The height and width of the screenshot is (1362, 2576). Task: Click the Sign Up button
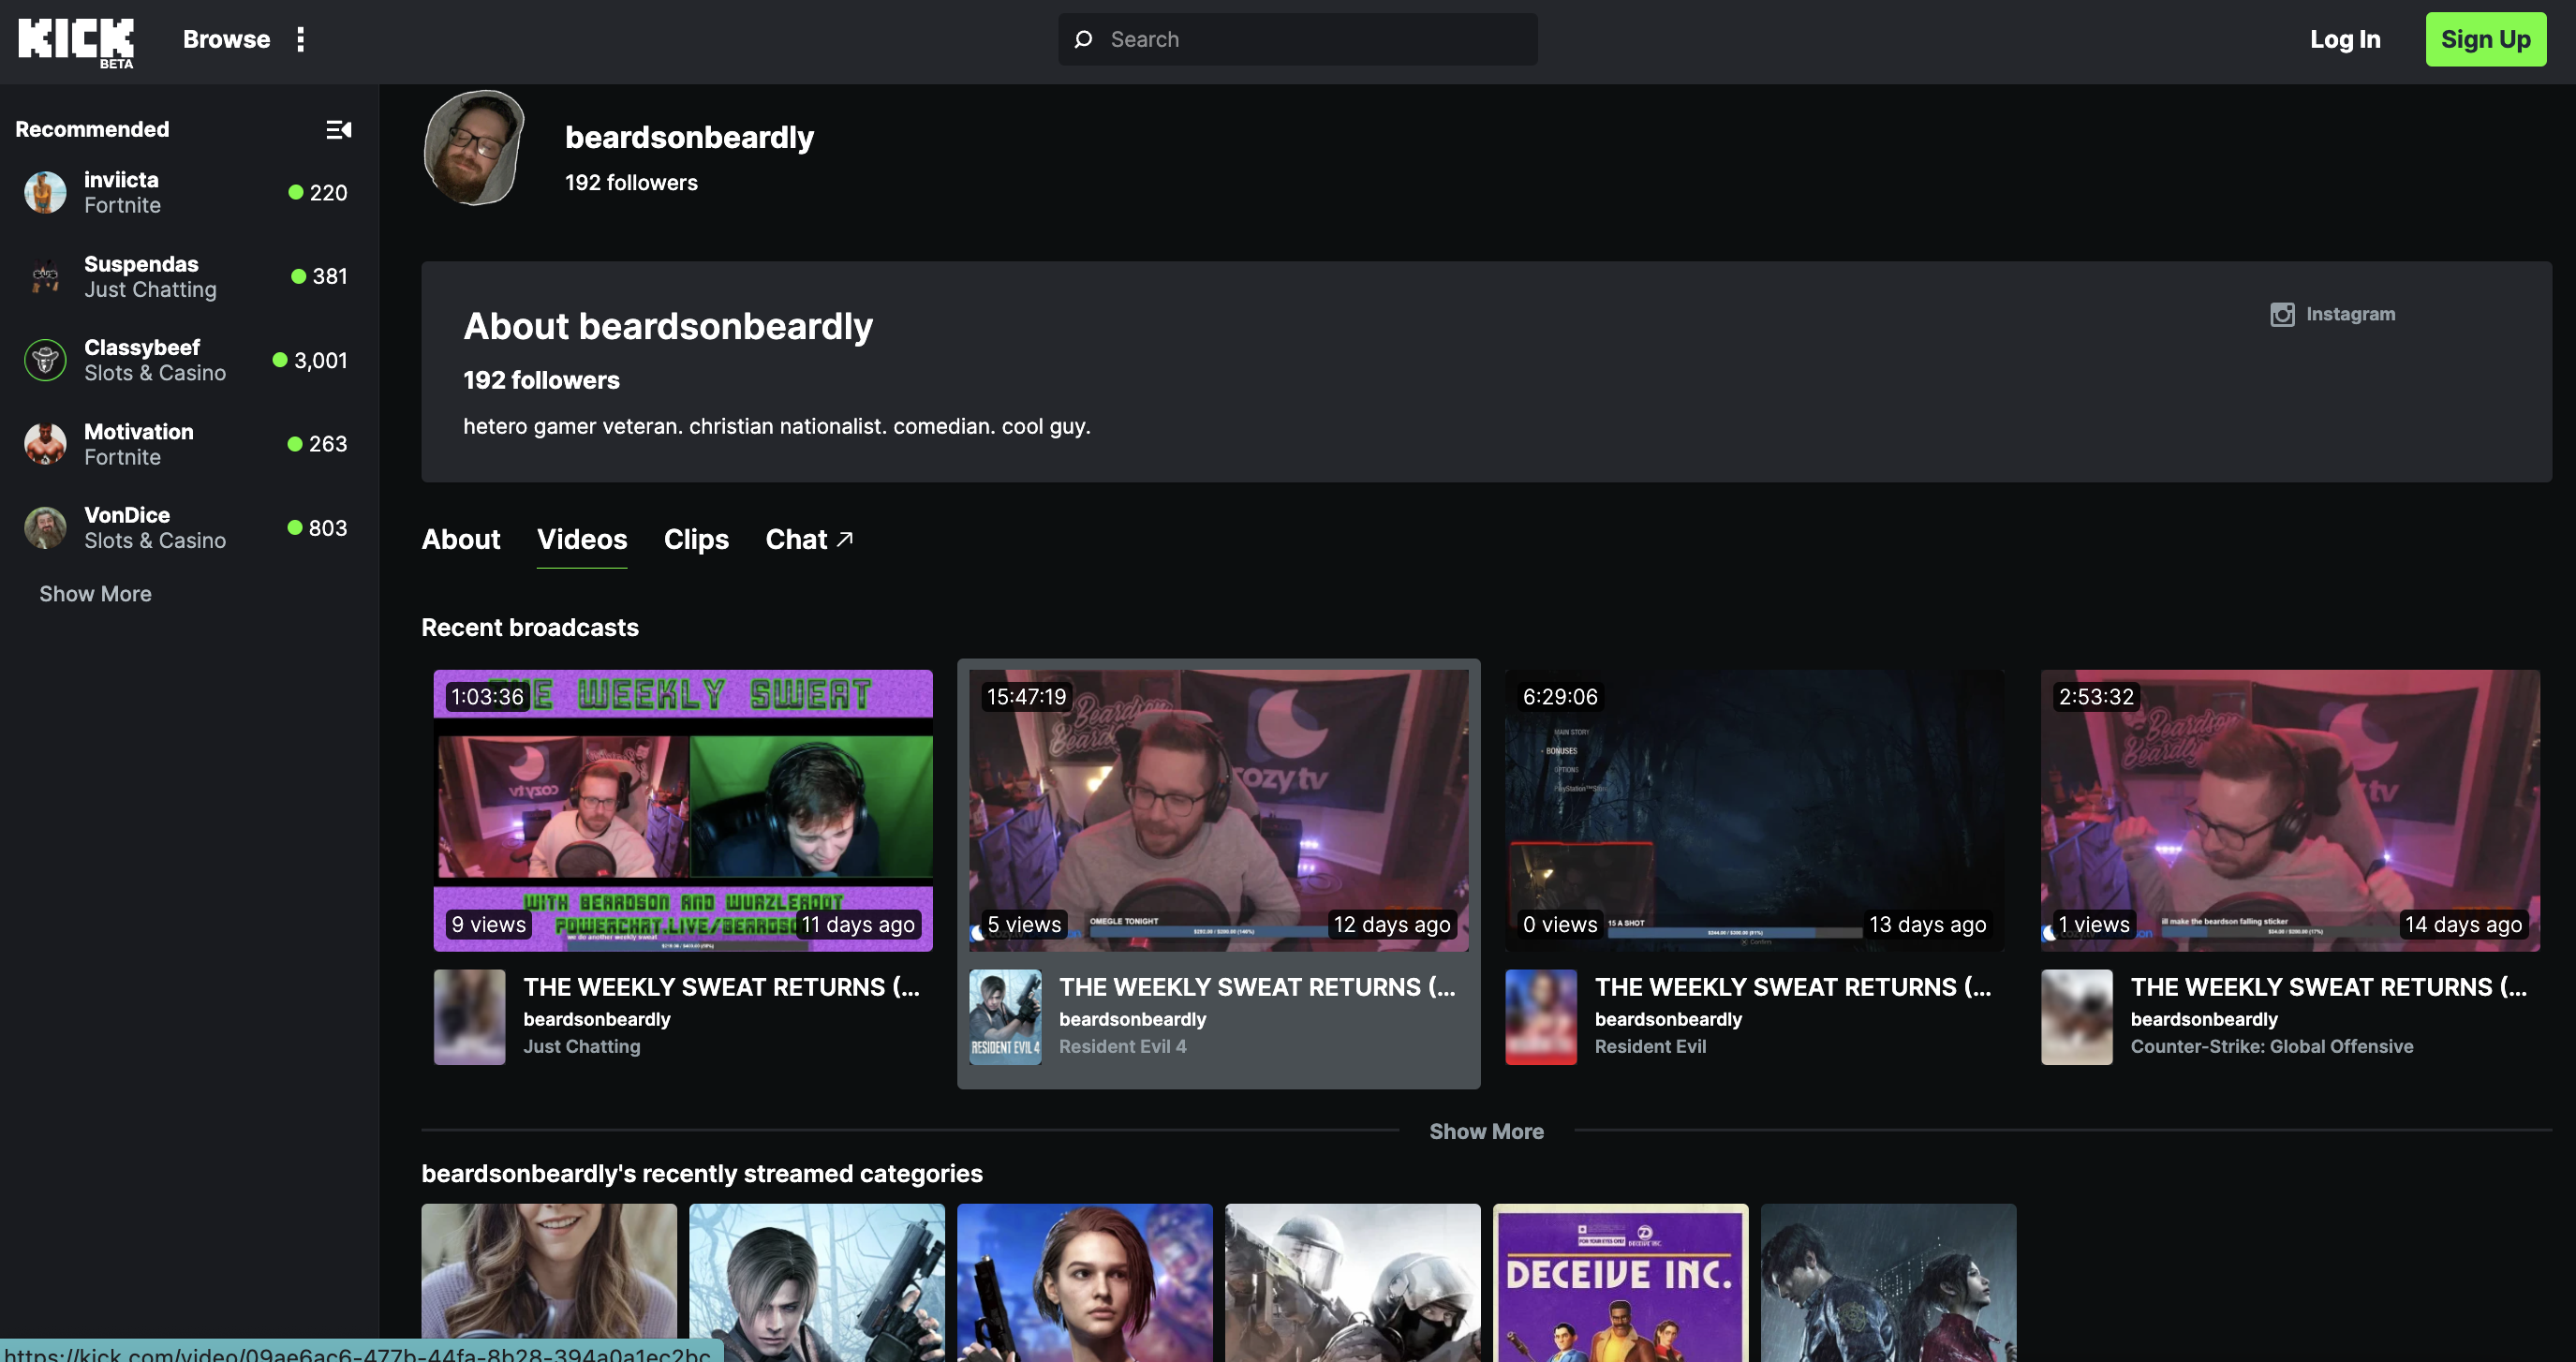tap(2485, 40)
